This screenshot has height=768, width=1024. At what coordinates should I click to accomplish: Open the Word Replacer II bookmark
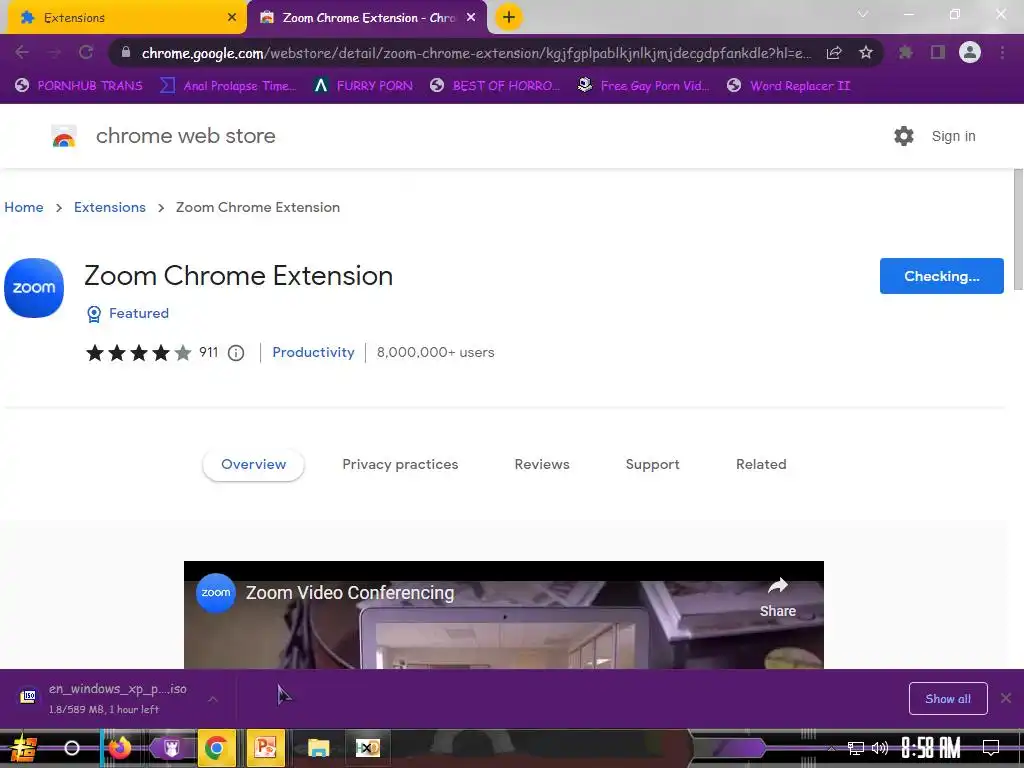point(789,86)
